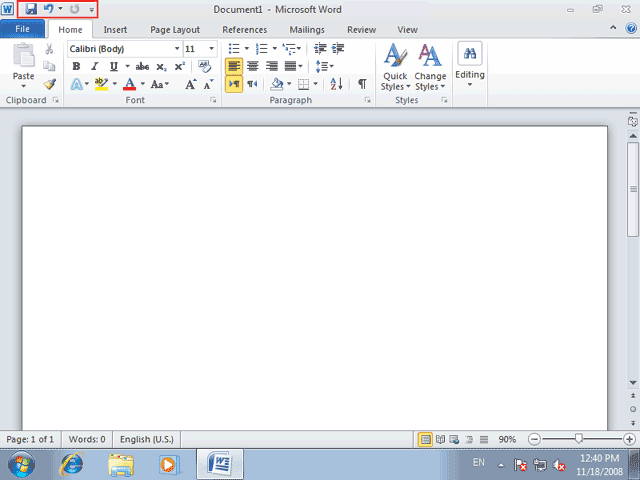
Task: Open the blue File button
Action: [22, 29]
